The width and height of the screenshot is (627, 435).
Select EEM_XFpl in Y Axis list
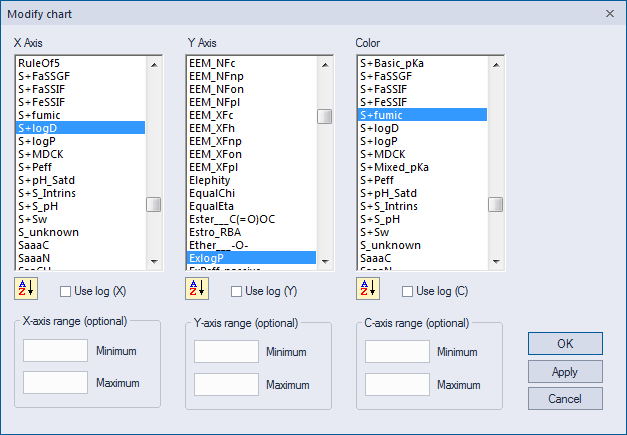click(x=252, y=167)
